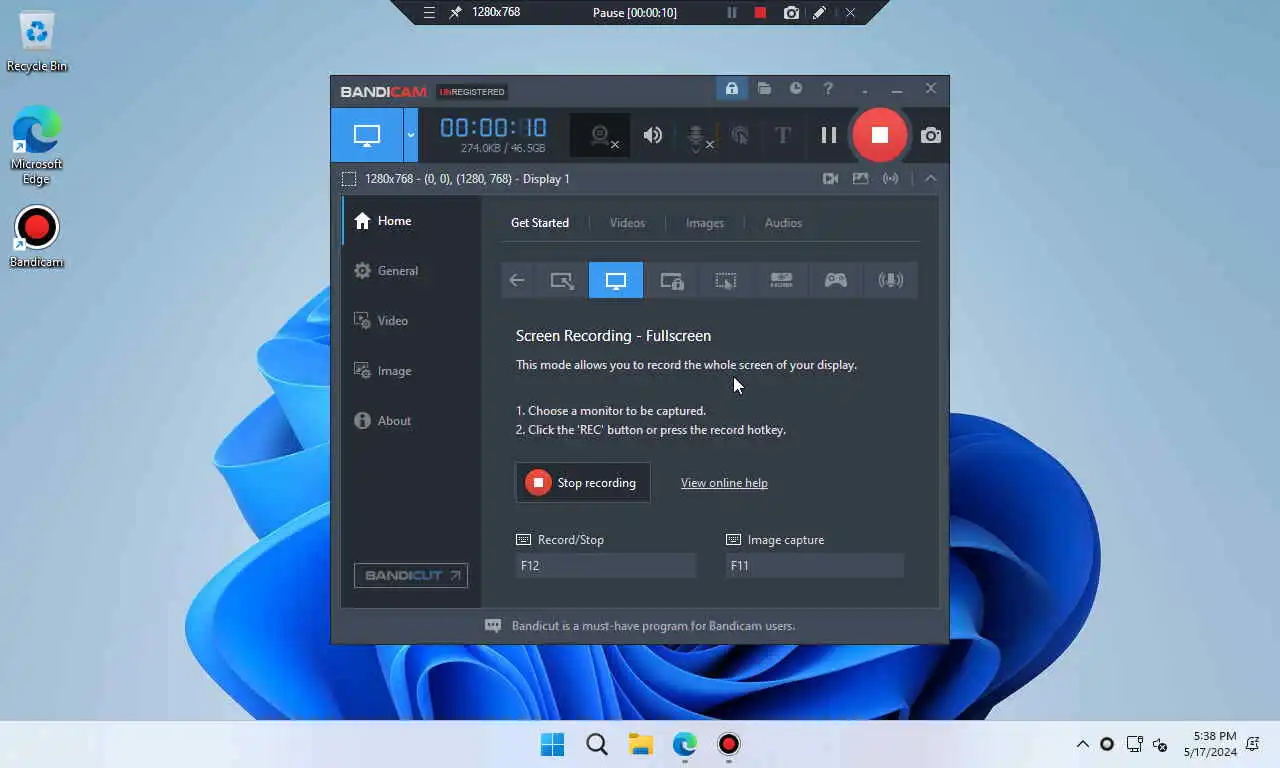The width and height of the screenshot is (1280, 768).
Task: Open Video settings in sidebar
Action: [411, 321]
